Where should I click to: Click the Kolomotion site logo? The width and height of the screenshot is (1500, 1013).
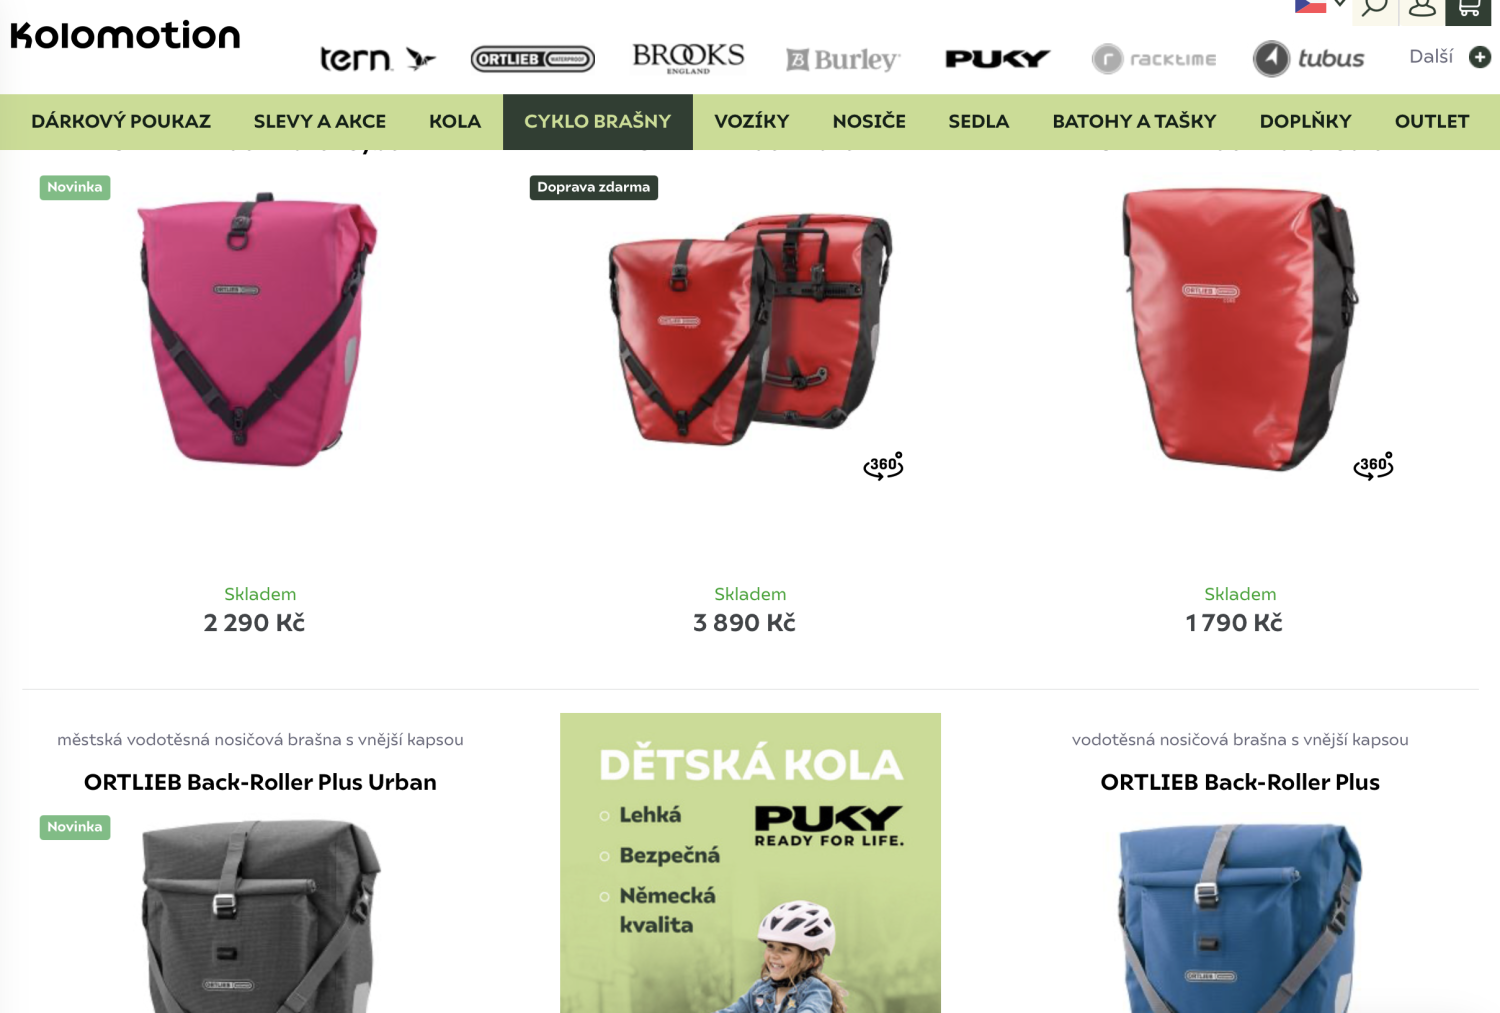coord(125,36)
